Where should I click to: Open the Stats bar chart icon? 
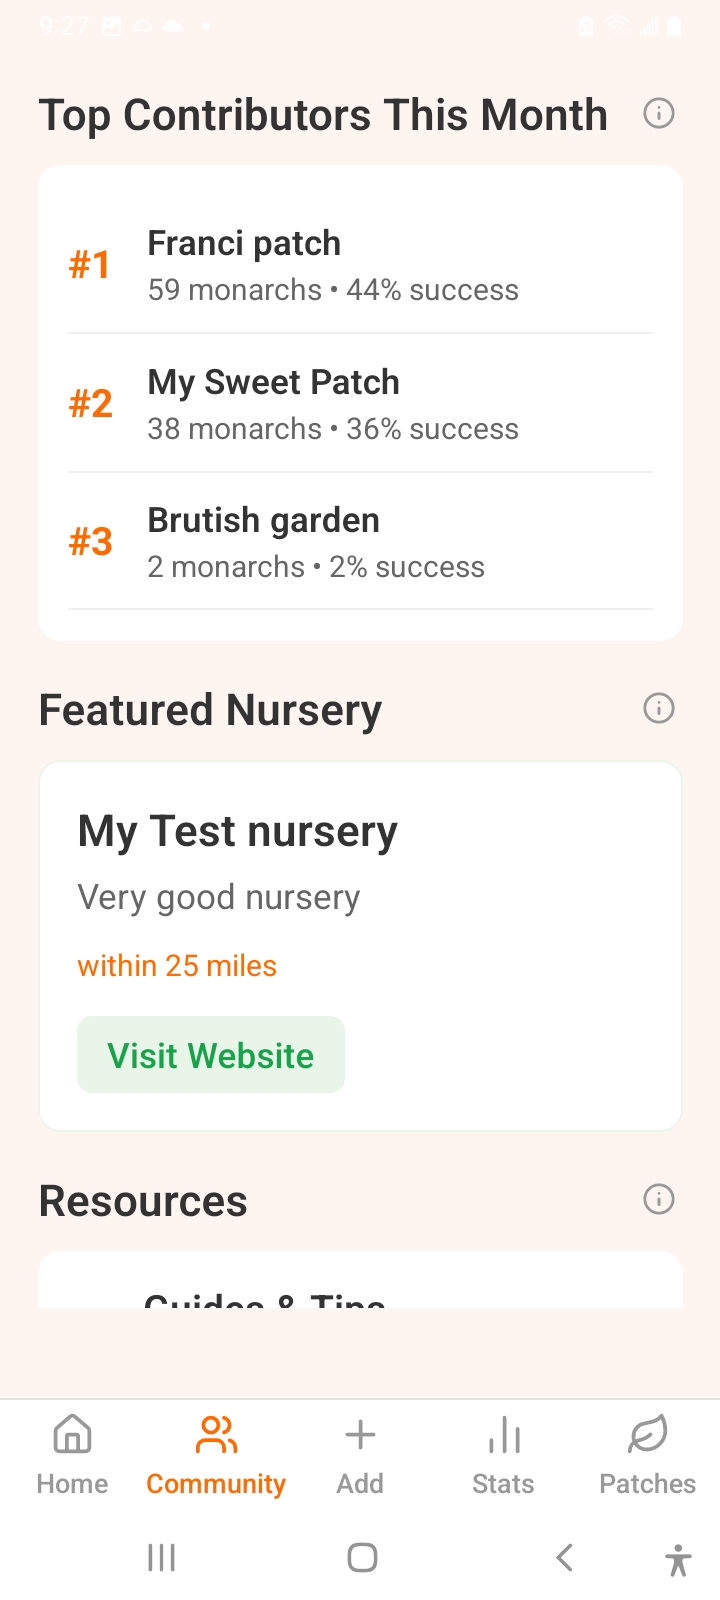pos(504,1435)
